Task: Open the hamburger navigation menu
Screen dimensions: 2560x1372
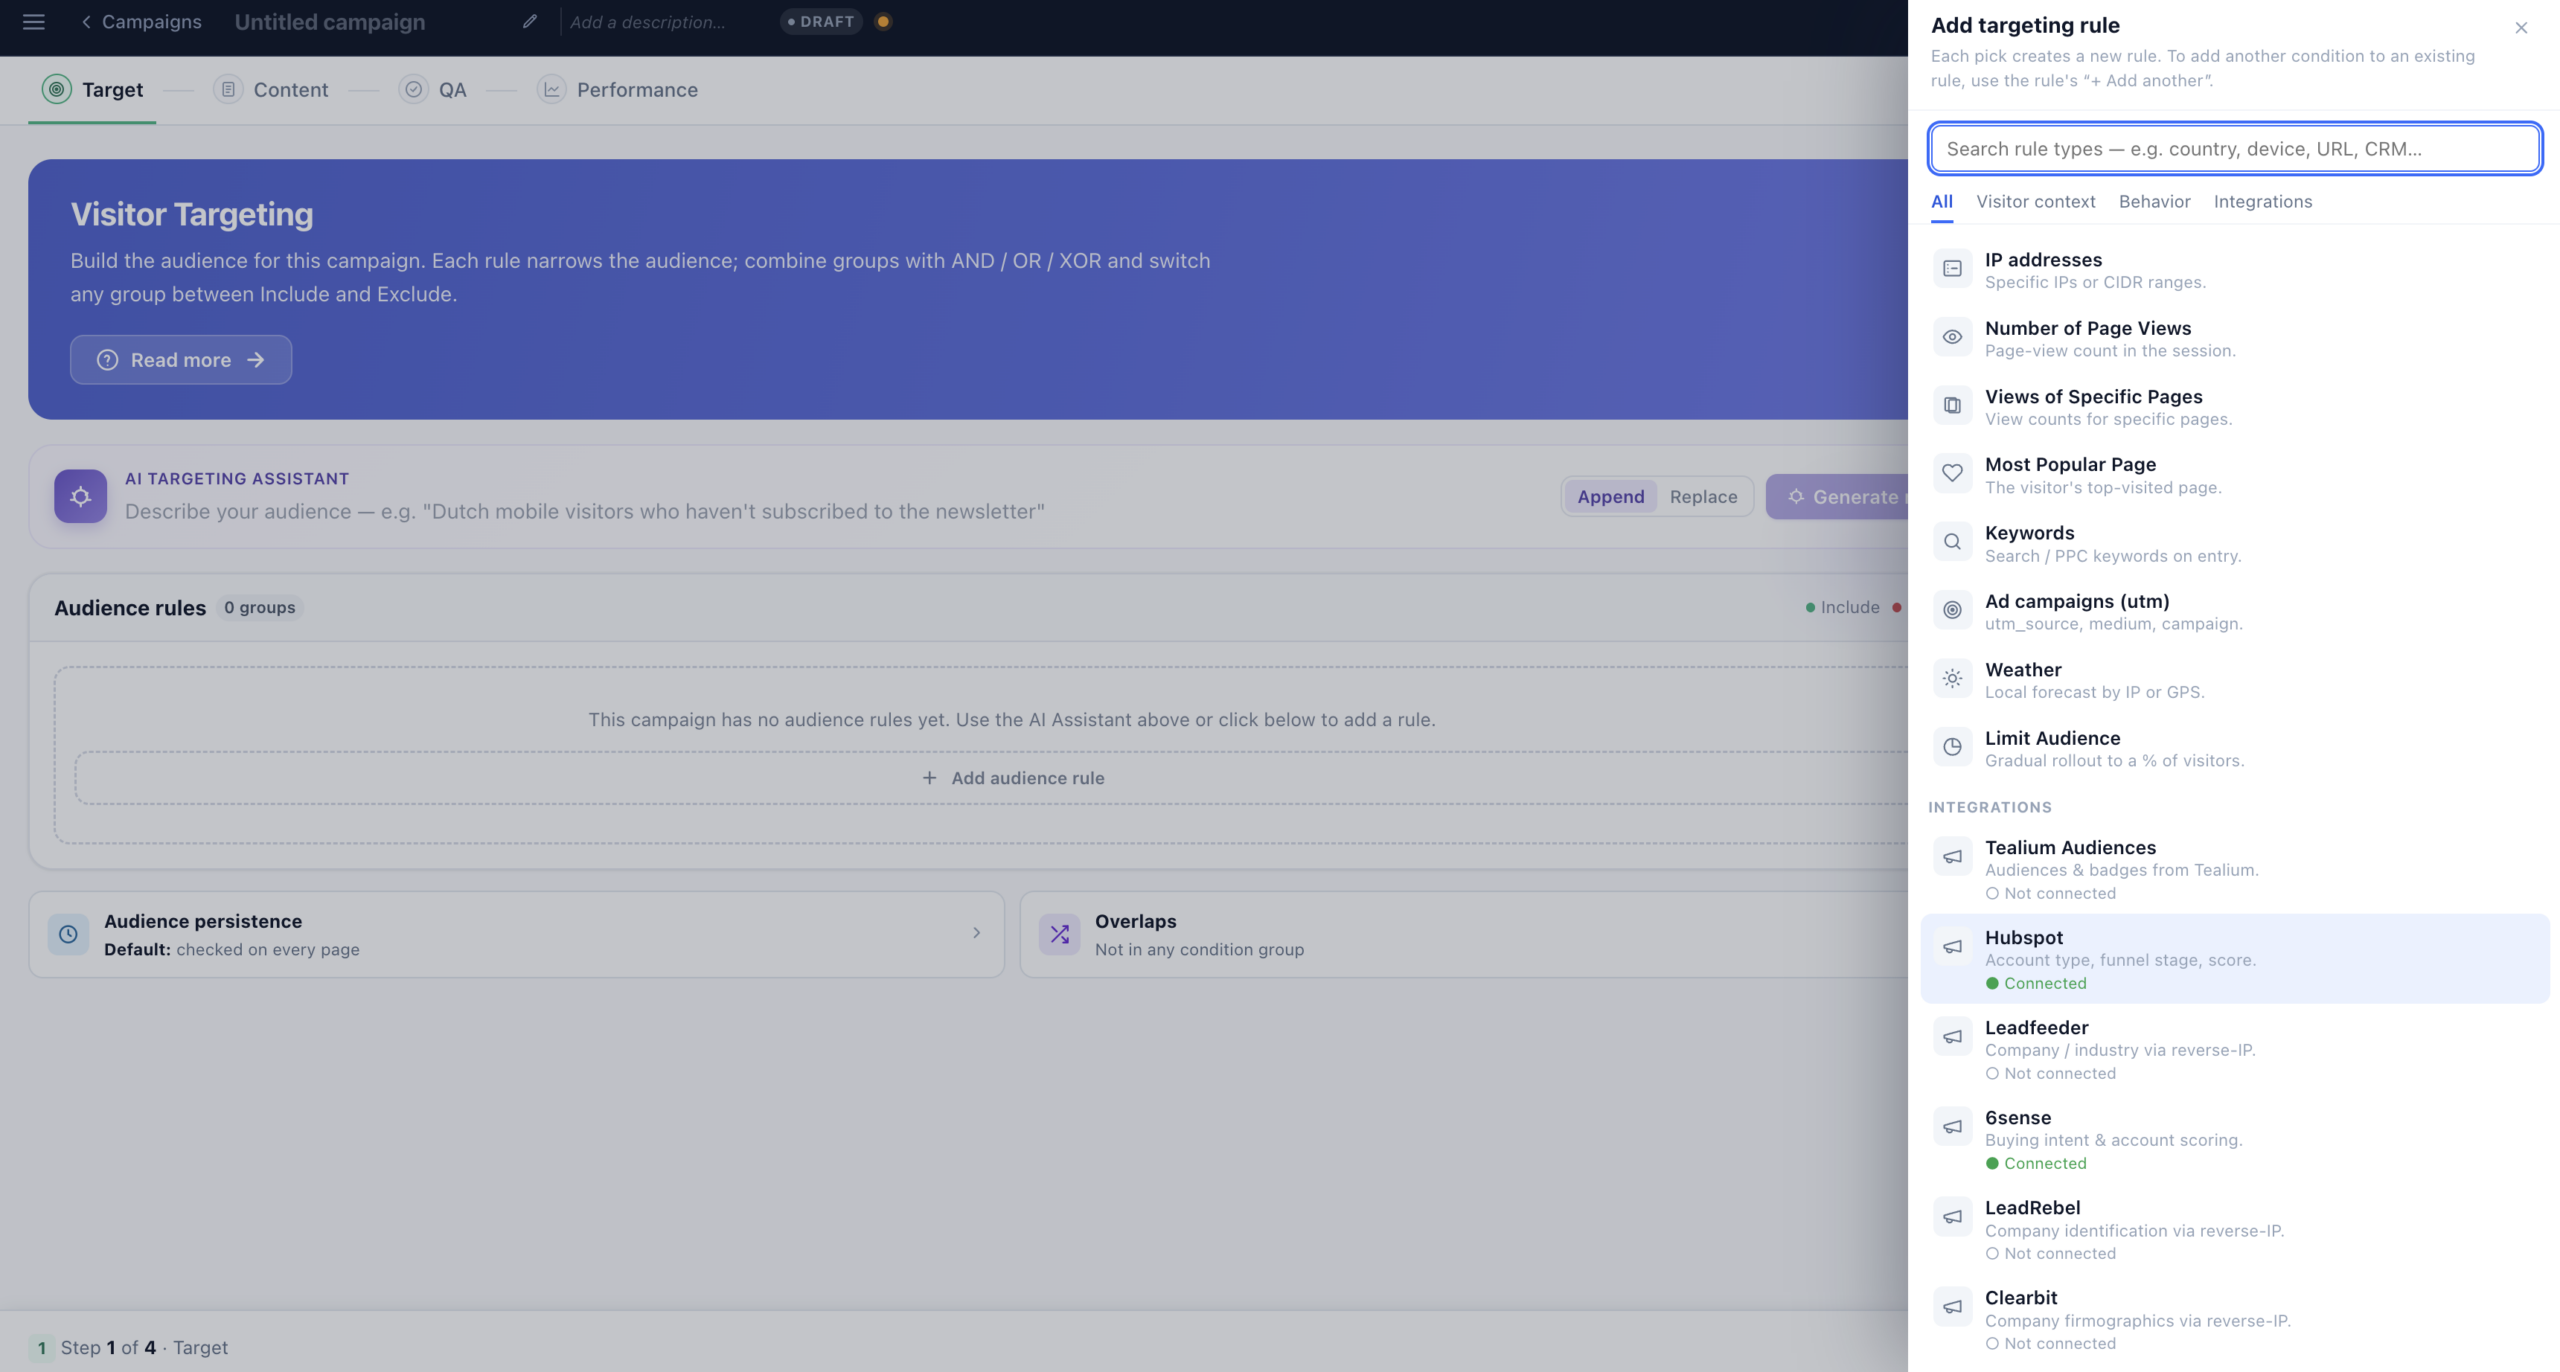Action: coord(33,22)
